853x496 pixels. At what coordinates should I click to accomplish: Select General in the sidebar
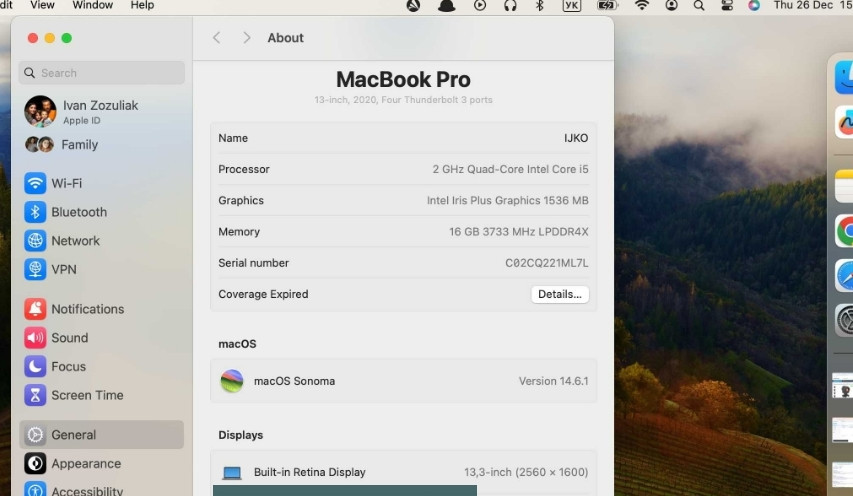(101, 435)
